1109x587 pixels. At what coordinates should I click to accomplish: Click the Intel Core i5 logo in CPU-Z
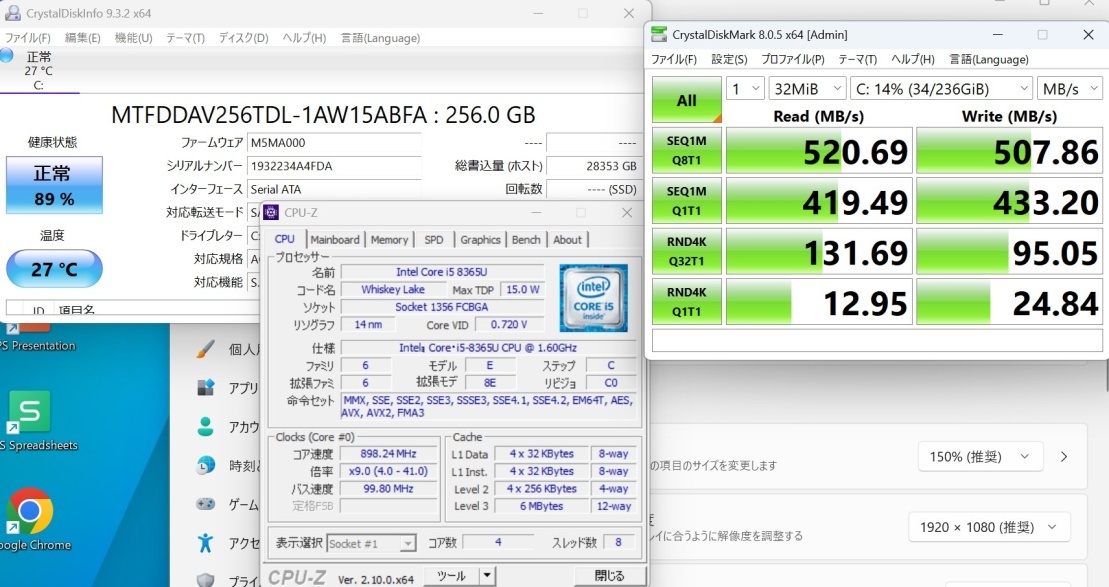pos(593,298)
